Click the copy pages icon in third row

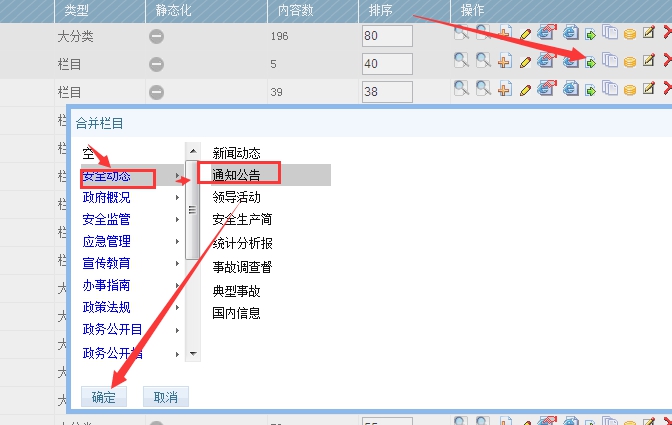[x=609, y=88]
